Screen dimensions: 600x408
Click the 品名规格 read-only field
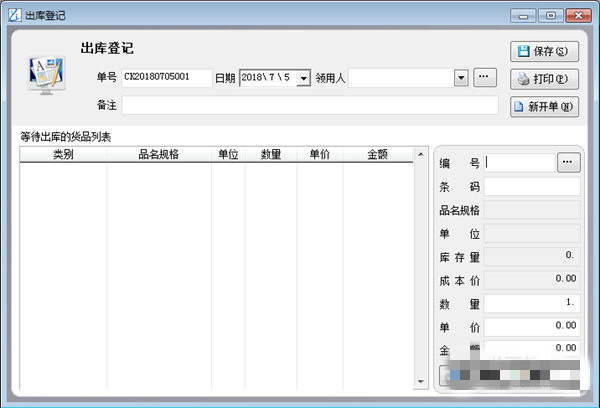point(532,210)
